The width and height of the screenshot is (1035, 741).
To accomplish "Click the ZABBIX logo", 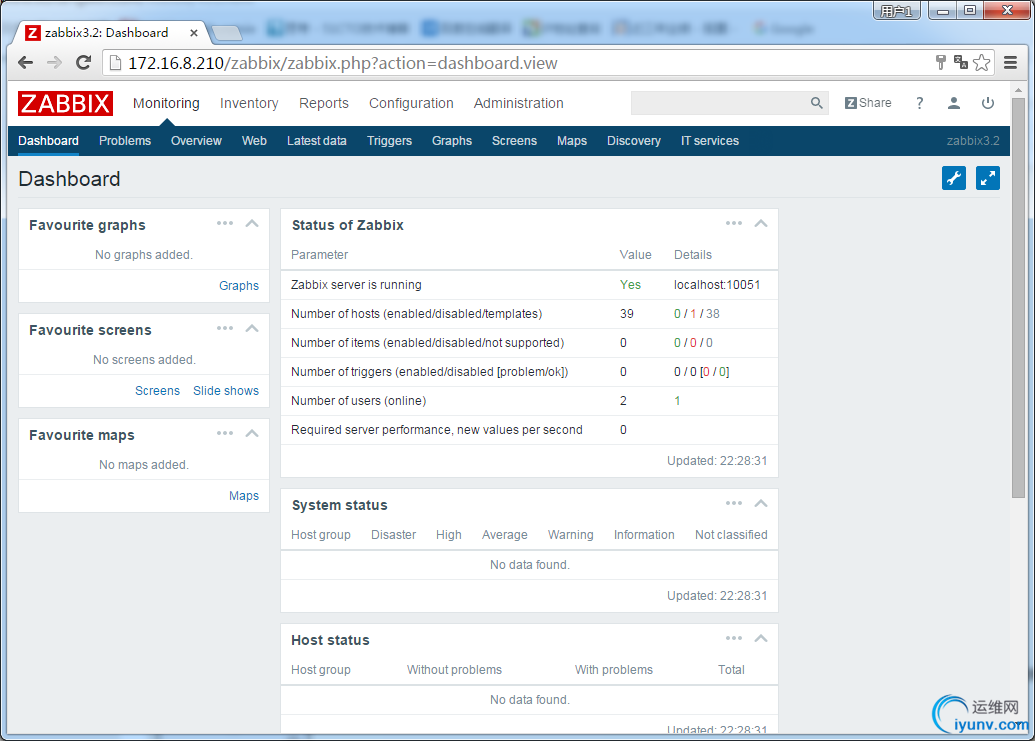I will pos(65,104).
